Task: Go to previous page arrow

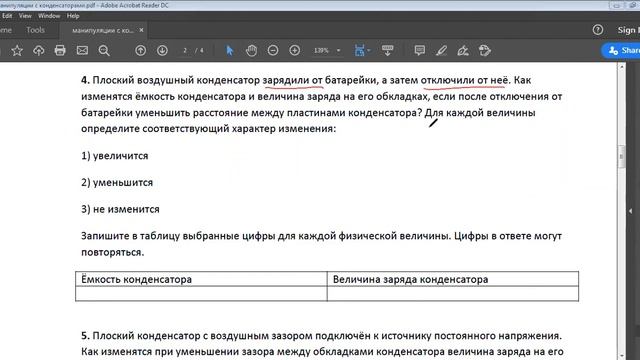Action: pos(140,51)
